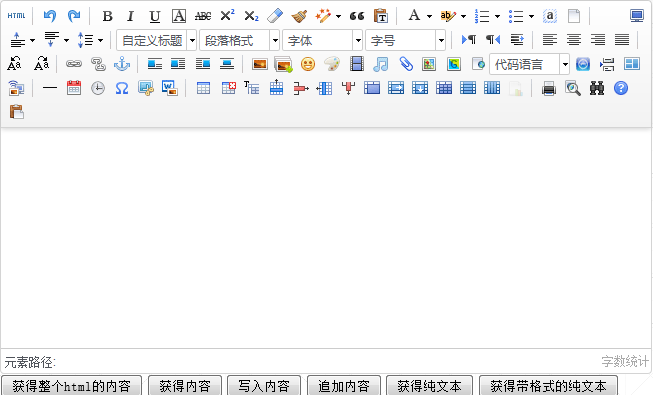Redo the last undone action

(x=74, y=16)
